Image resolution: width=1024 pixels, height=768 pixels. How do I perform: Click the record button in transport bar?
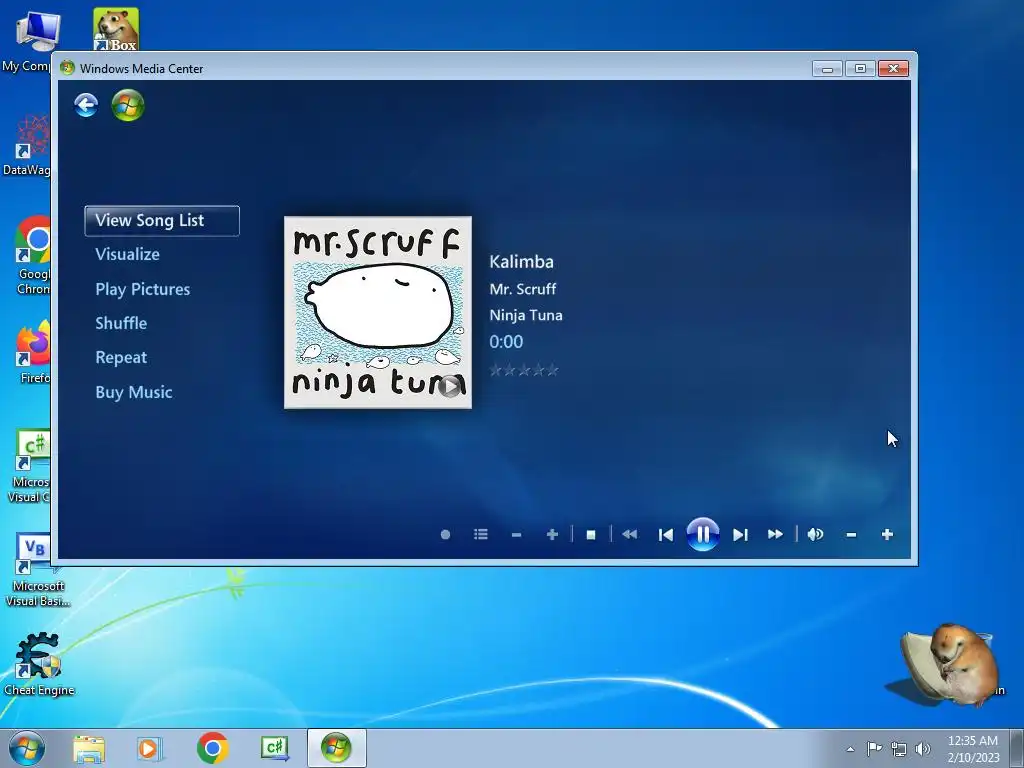445,534
